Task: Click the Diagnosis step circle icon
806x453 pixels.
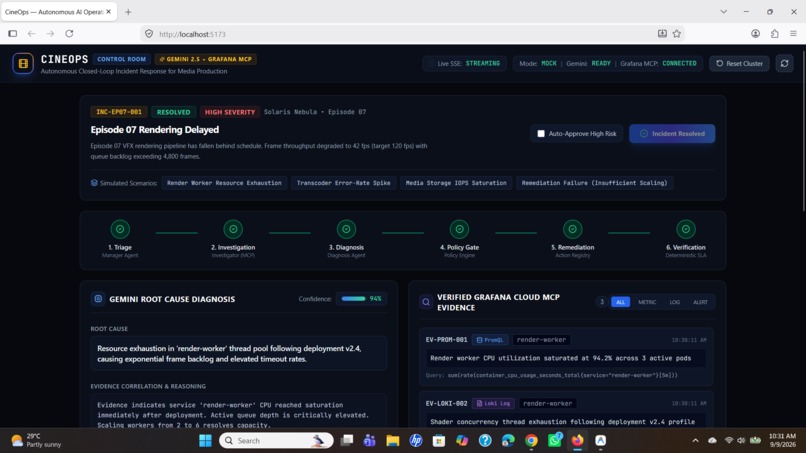Action: pos(346,229)
